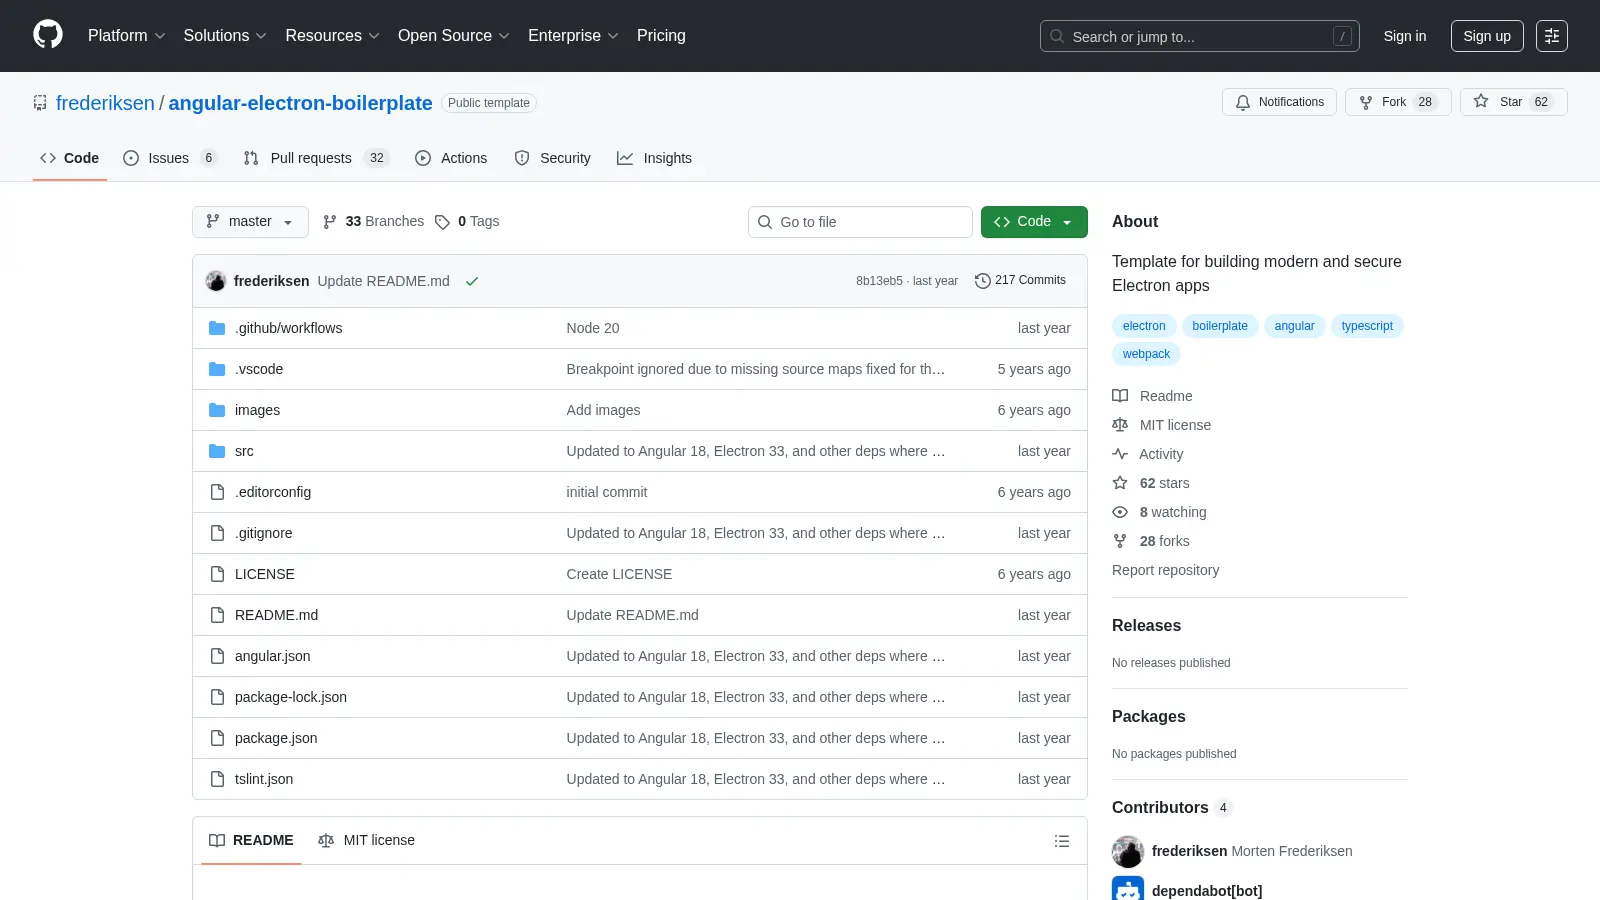1600x900 pixels.
Task: Click the tslint.json file icon
Action: coord(217,779)
